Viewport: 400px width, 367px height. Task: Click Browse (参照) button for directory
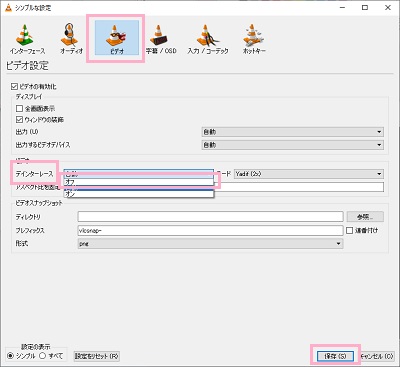point(365,217)
